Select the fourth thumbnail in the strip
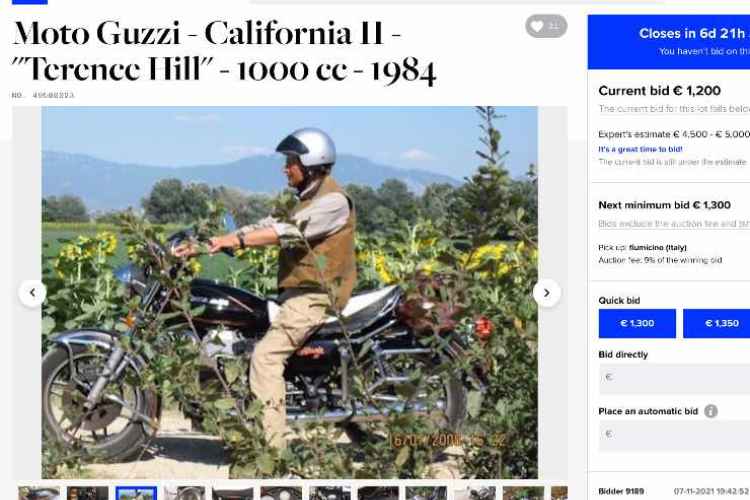The width and height of the screenshot is (750, 500). pos(185,493)
